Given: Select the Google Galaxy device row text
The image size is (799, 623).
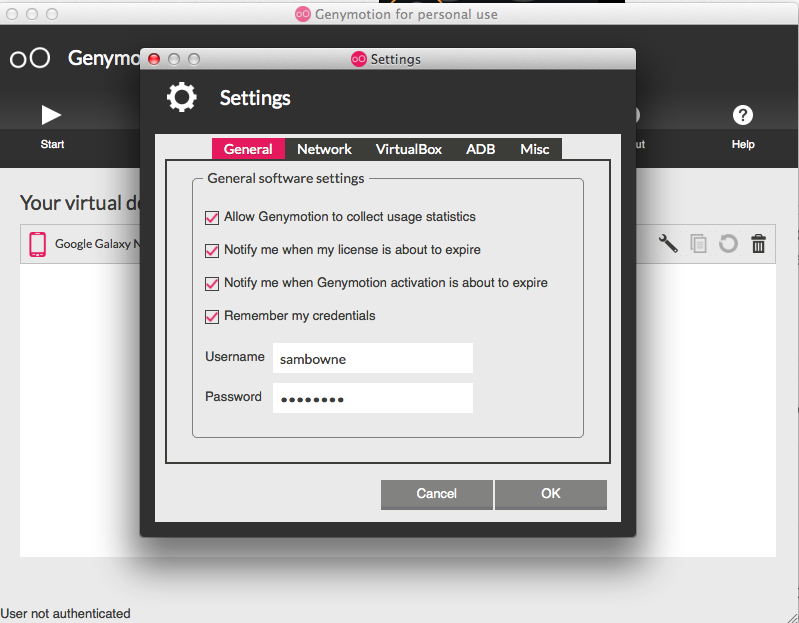Looking at the screenshot, I should (x=97, y=244).
